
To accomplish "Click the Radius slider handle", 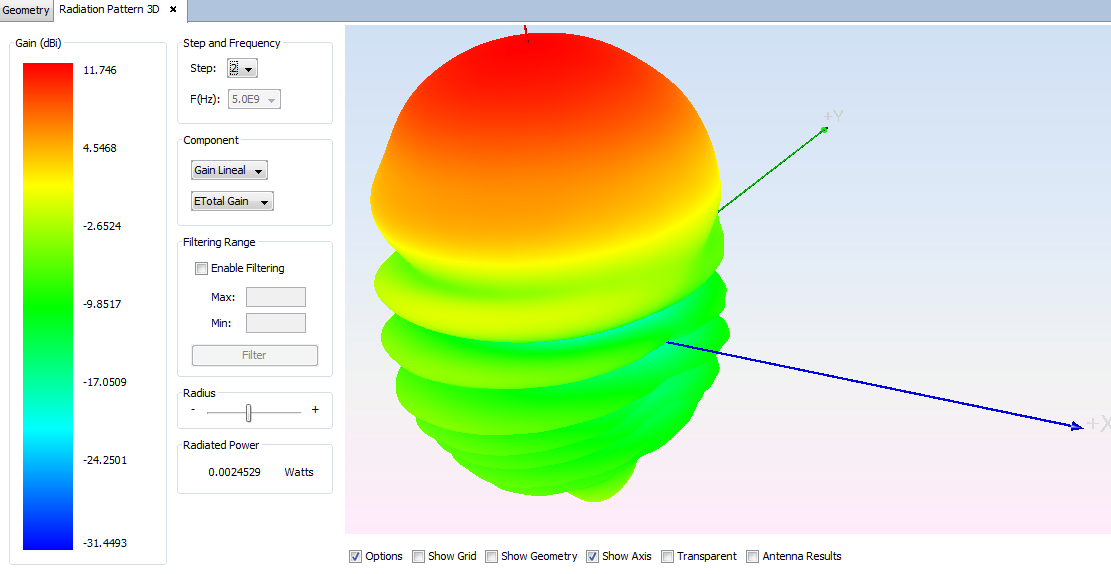I will (x=249, y=411).
